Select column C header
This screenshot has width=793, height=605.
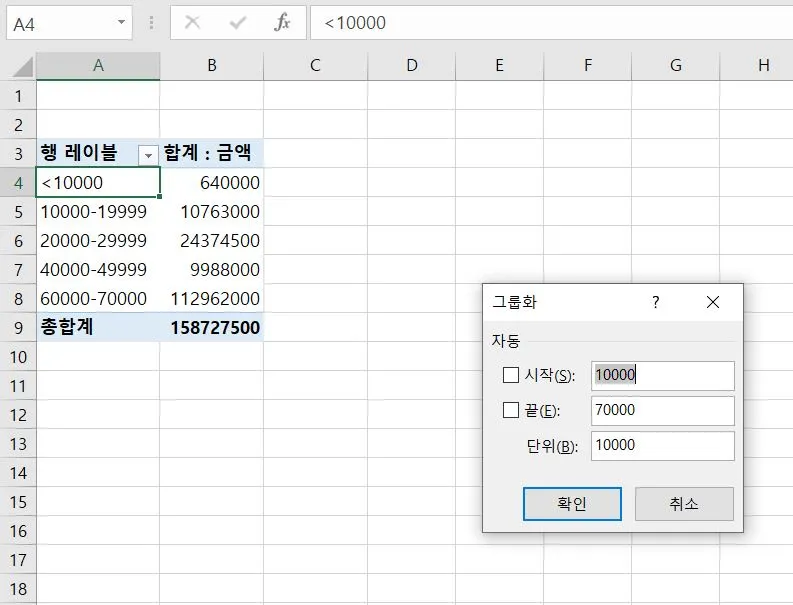point(315,66)
